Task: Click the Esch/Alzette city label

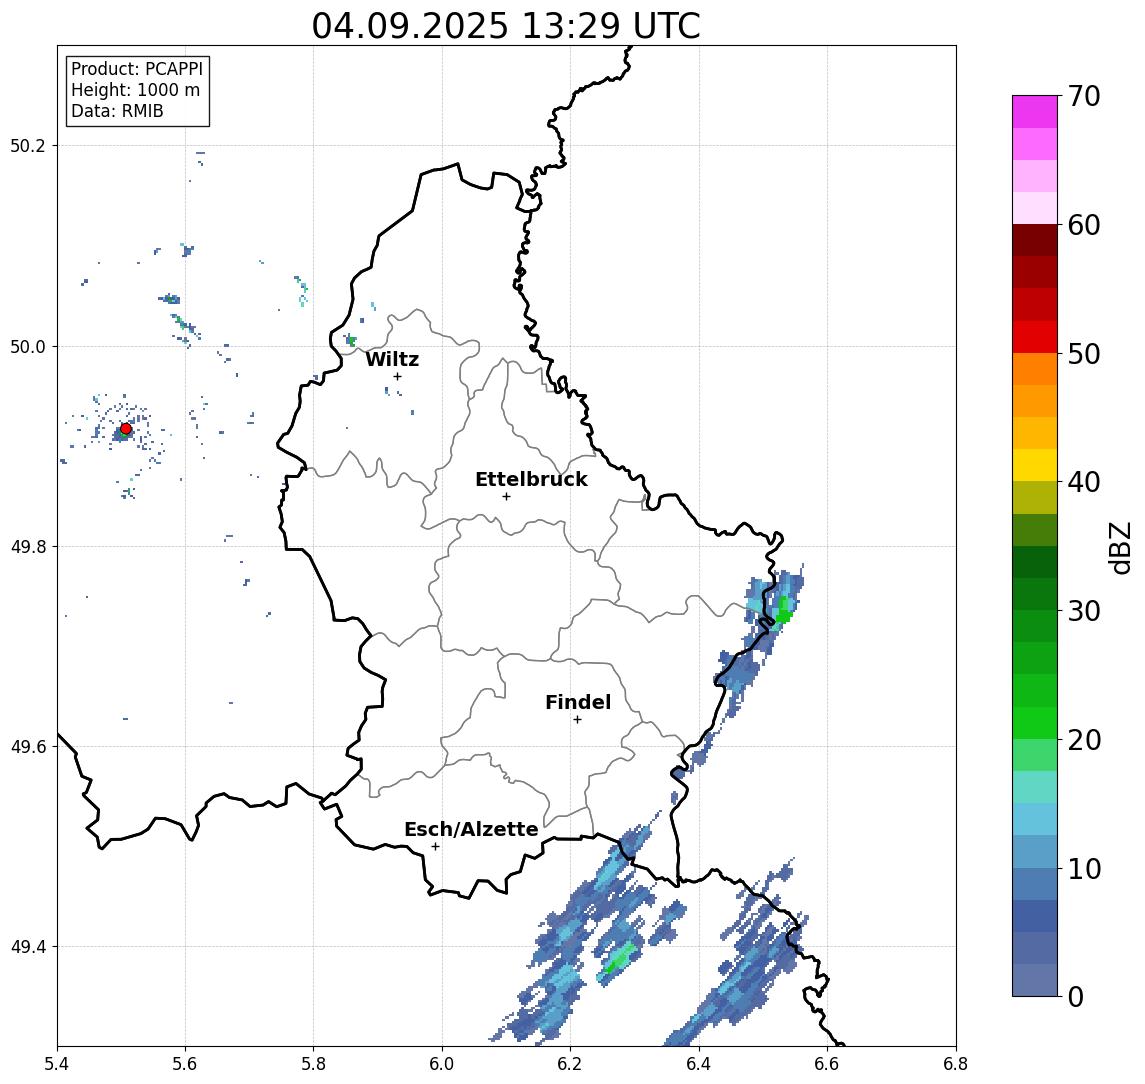Action: click(x=471, y=829)
